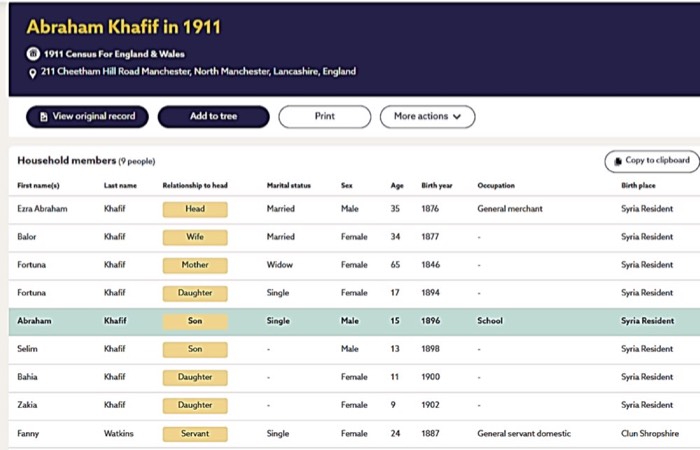Click the Relationship to head column header
The image size is (700, 450).
(195, 186)
